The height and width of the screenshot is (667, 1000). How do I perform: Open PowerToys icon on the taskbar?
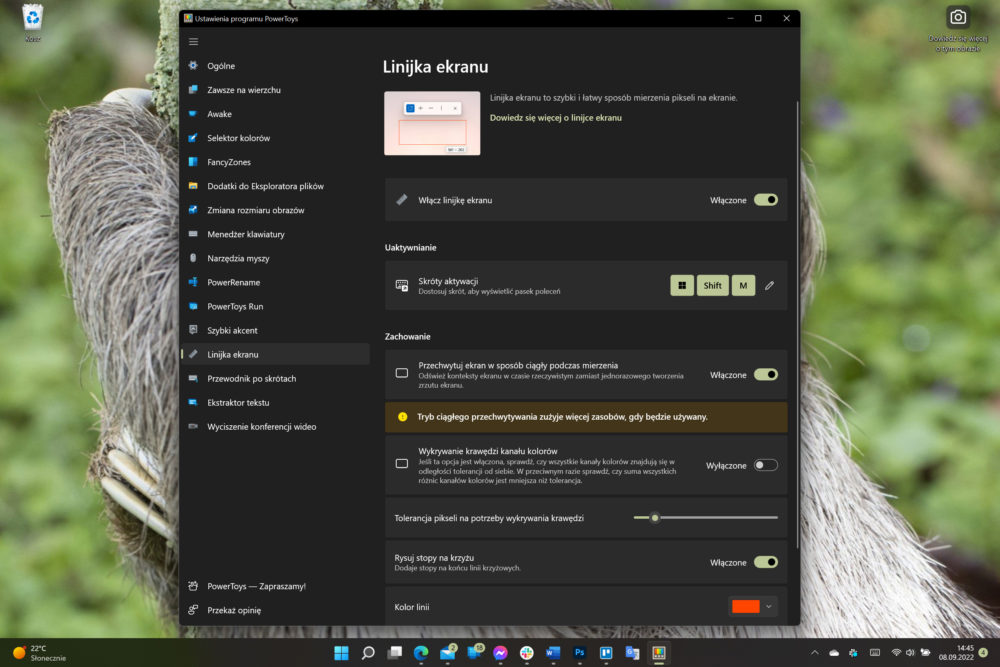[659, 653]
